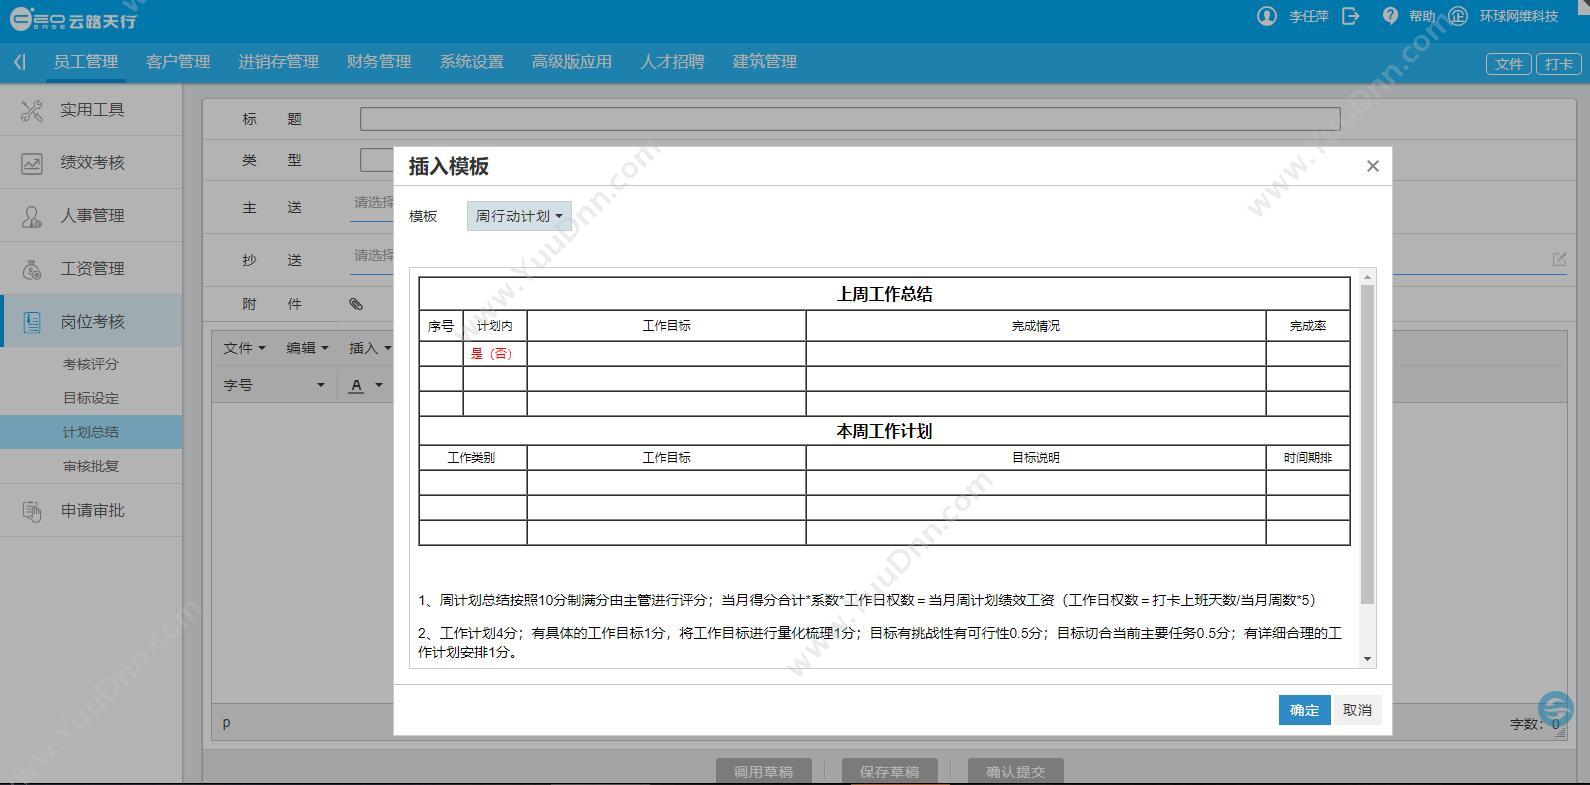Click the 打卡 clock-in button
This screenshot has height=785, width=1590.
(1558, 64)
